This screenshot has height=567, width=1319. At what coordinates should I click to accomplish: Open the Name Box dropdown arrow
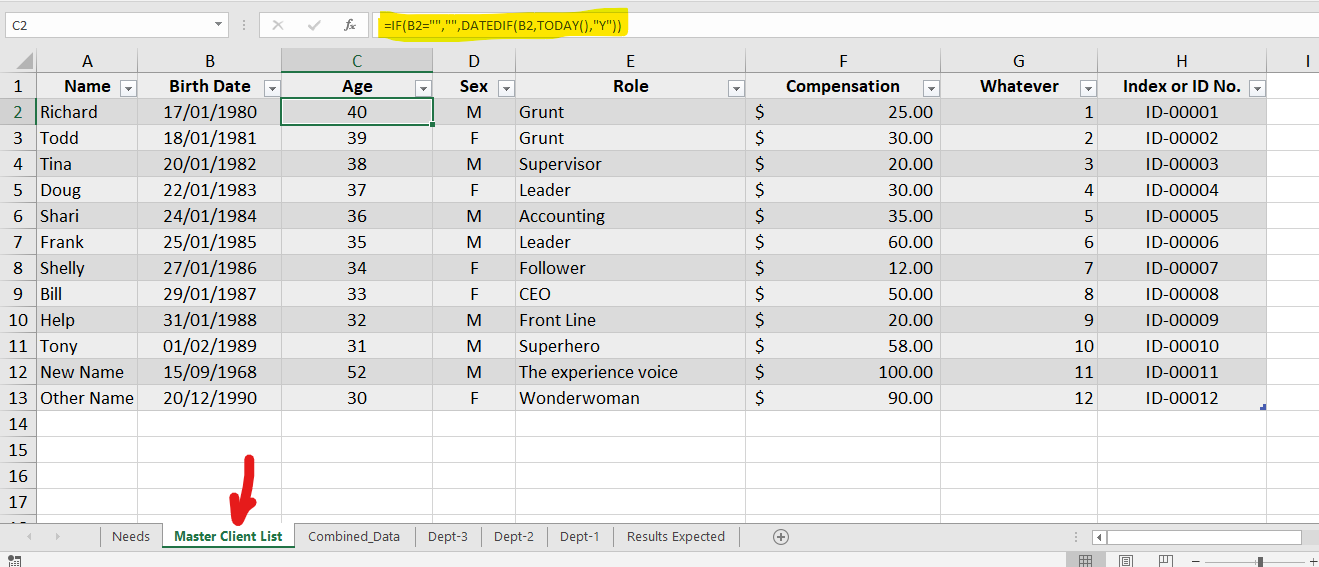tap(220, 25)
